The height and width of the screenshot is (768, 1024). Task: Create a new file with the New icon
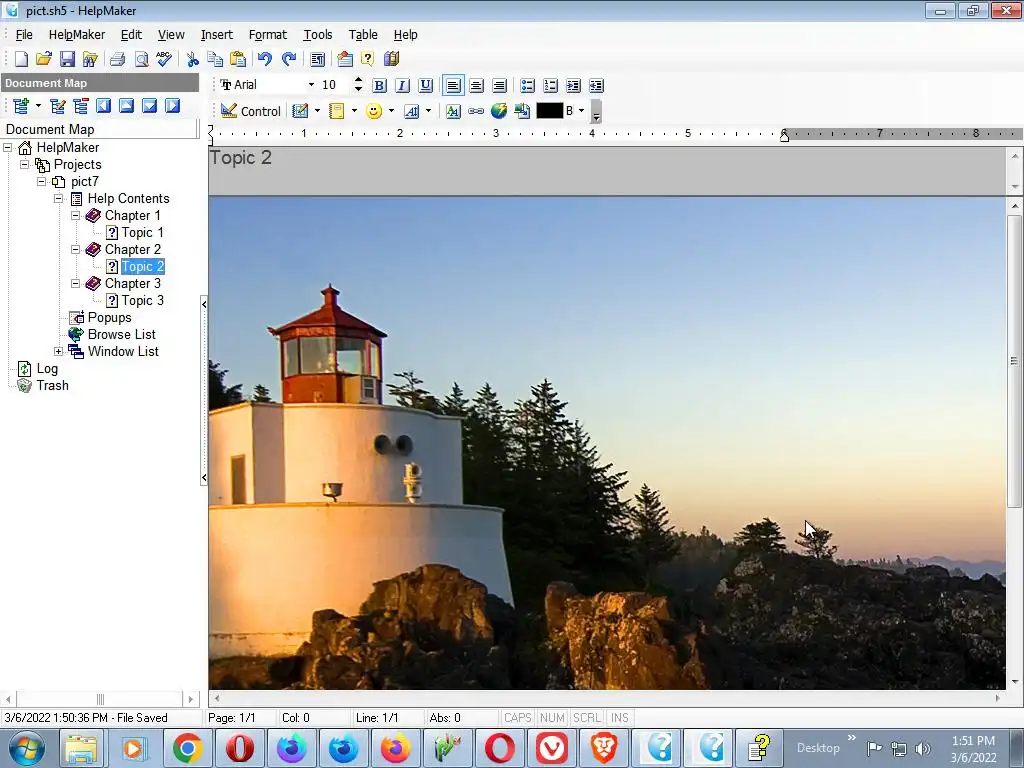tap(21, 59)
